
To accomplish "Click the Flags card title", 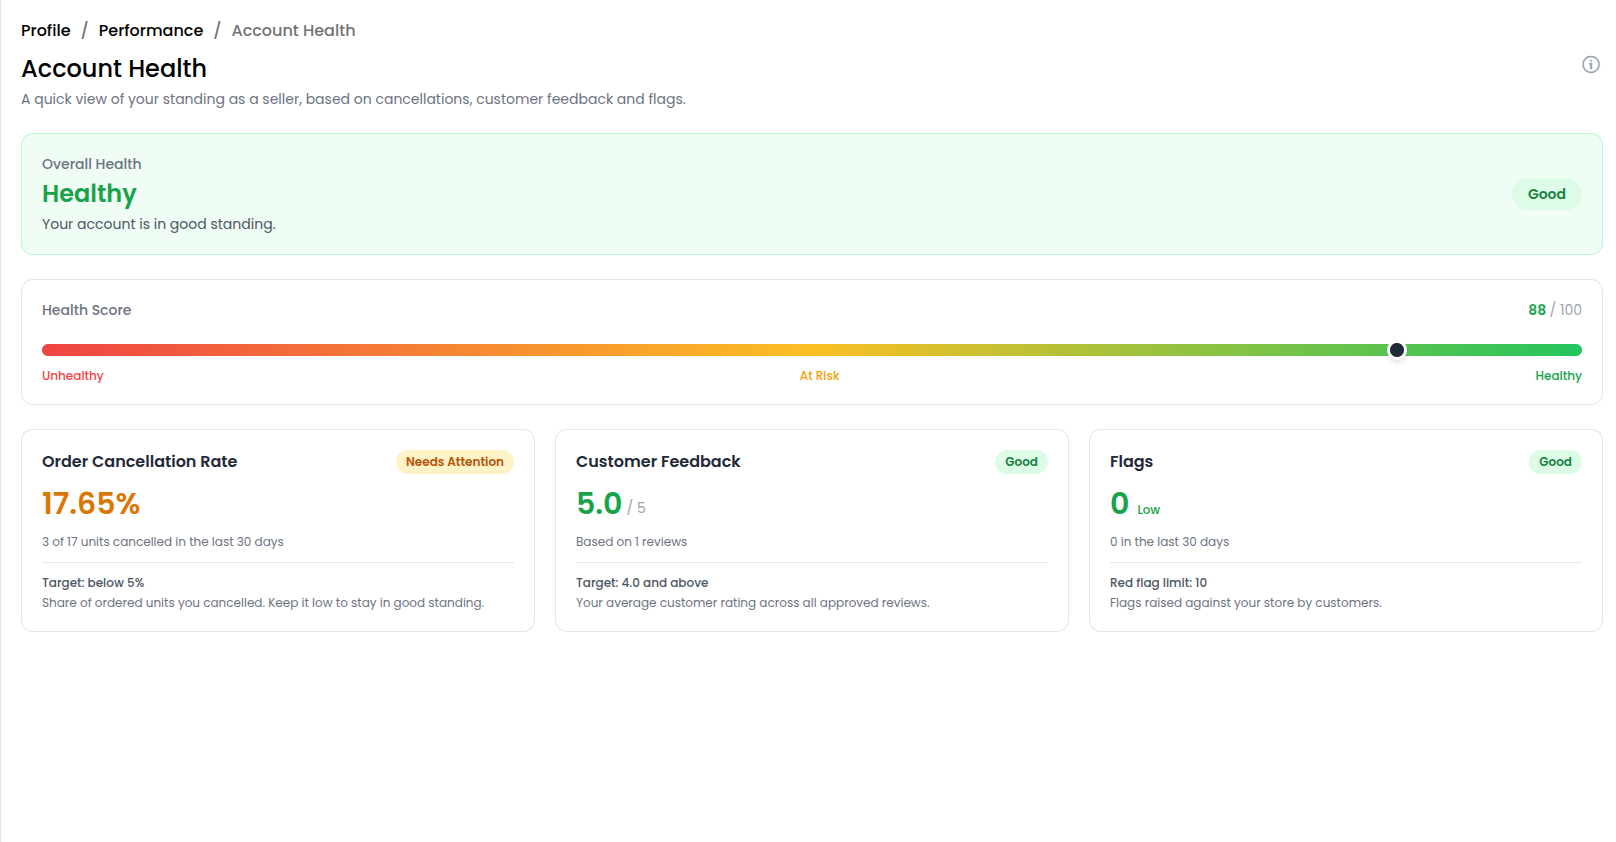I will [1131, 462].
